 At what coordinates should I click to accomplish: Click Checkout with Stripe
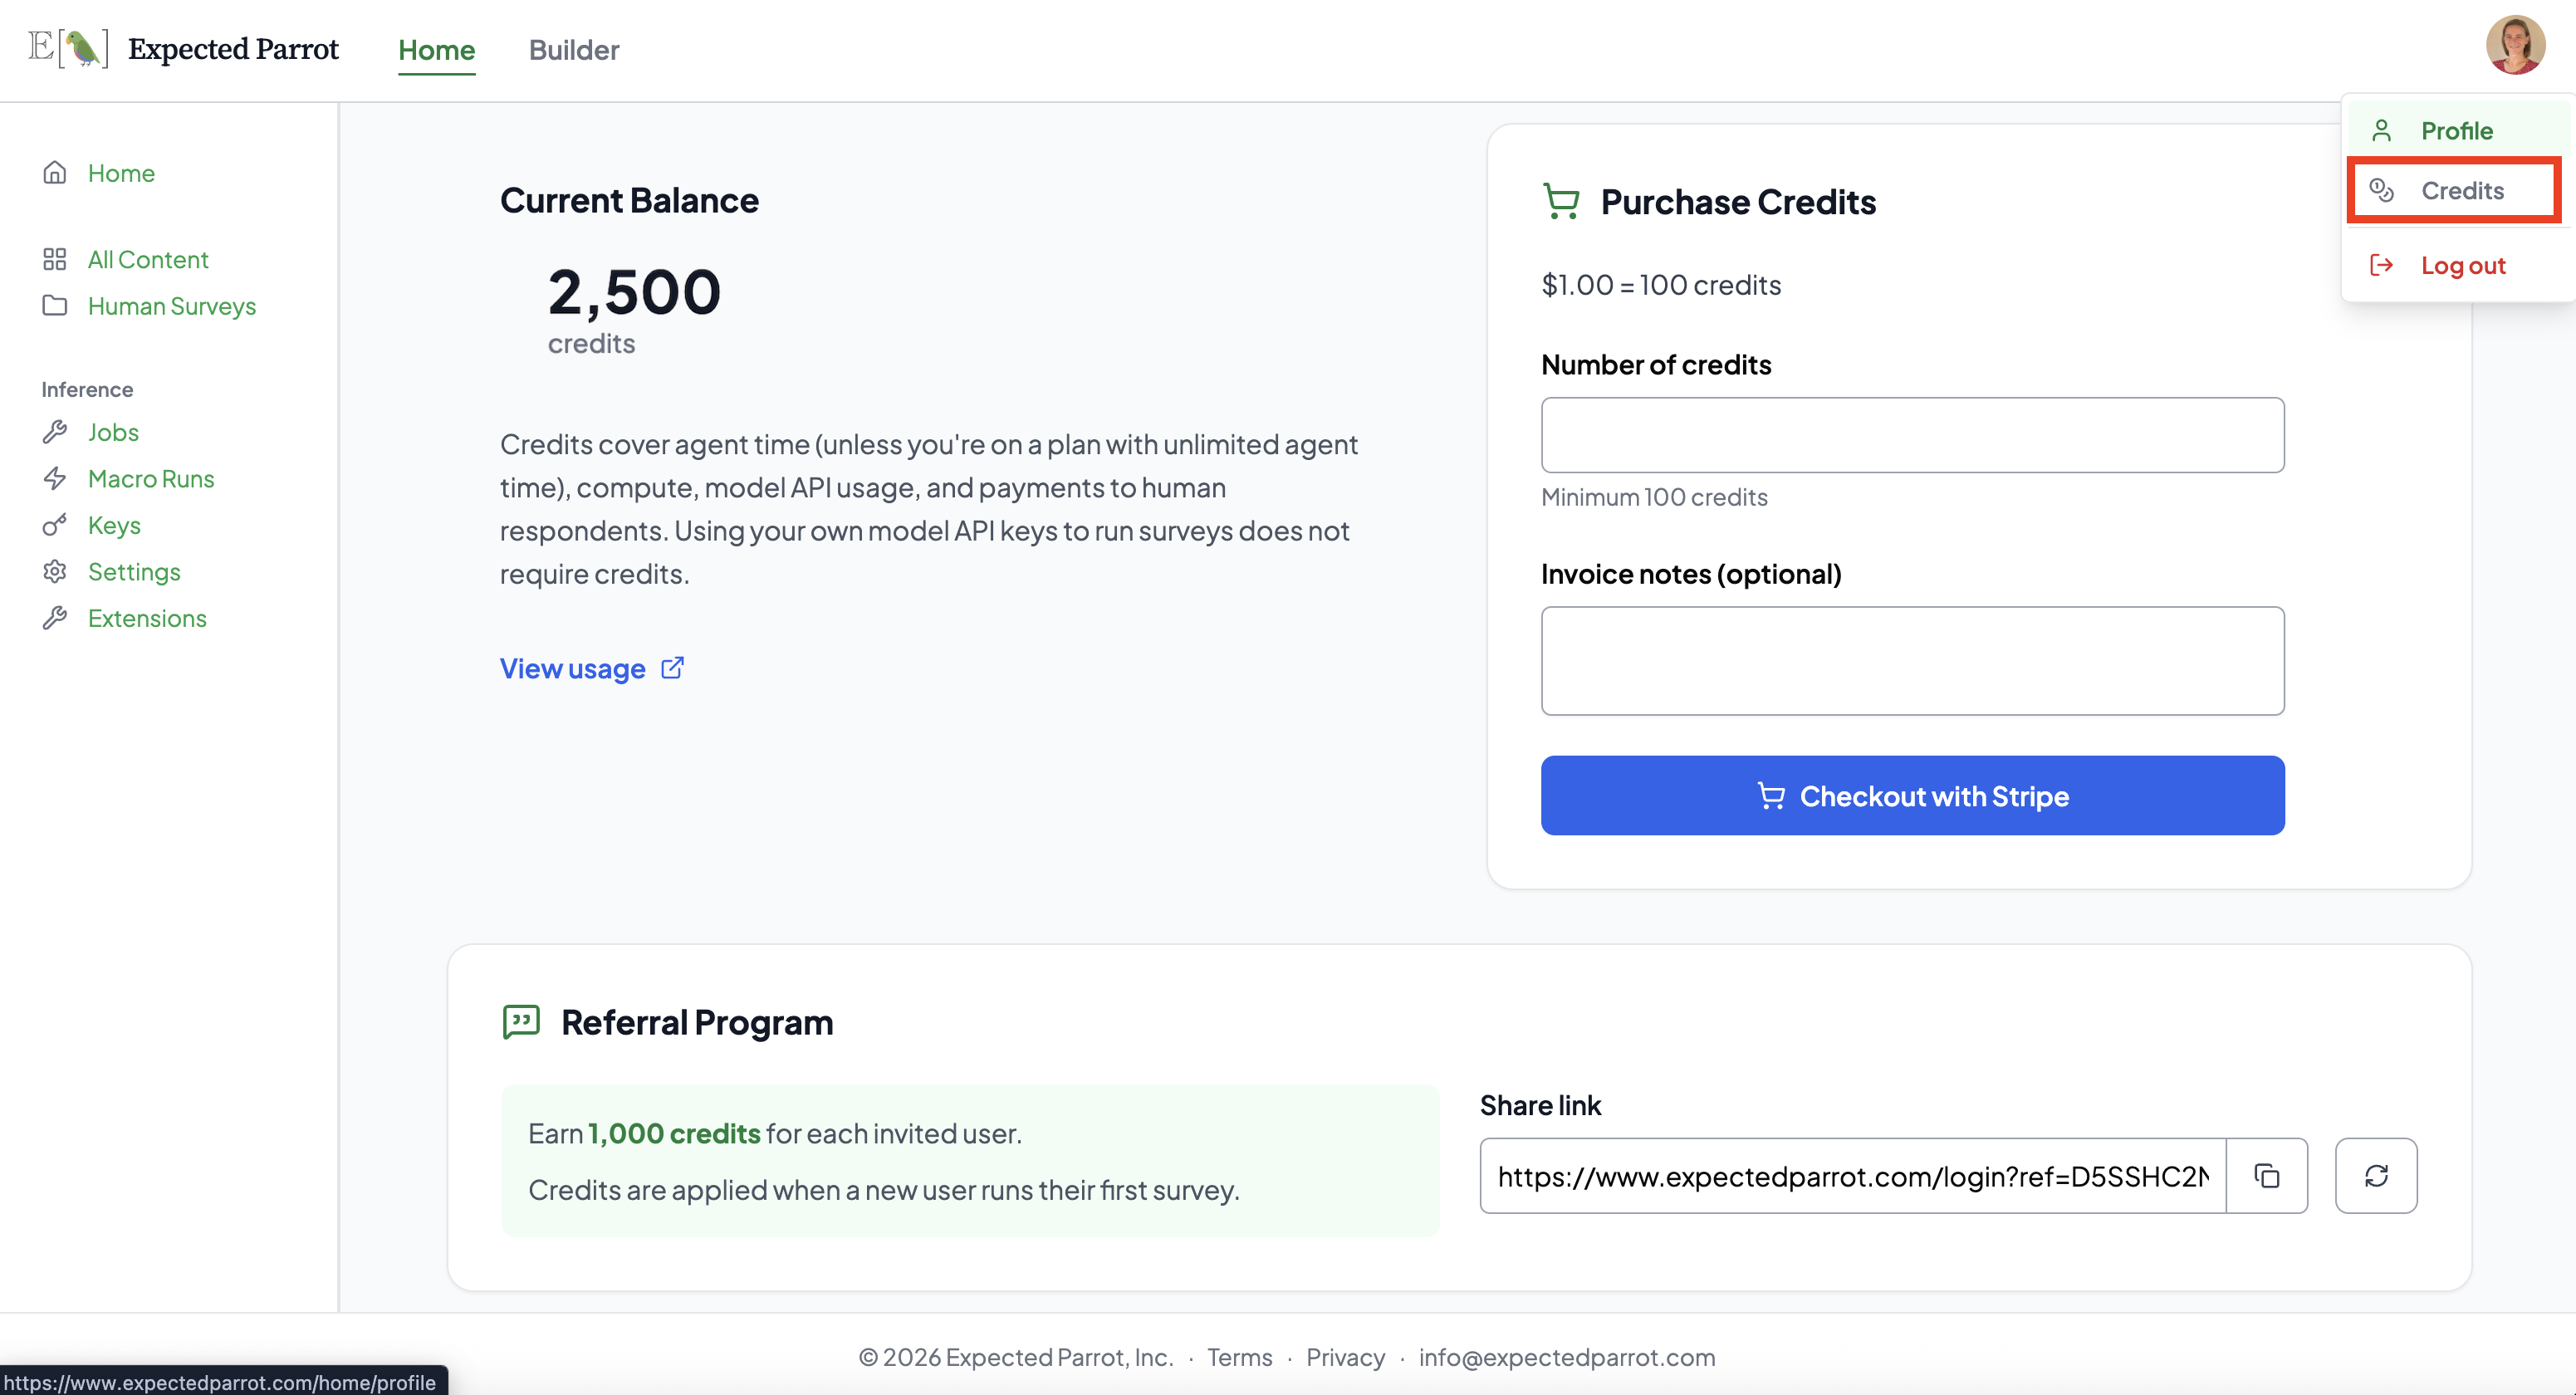(x=1912, y=795)
